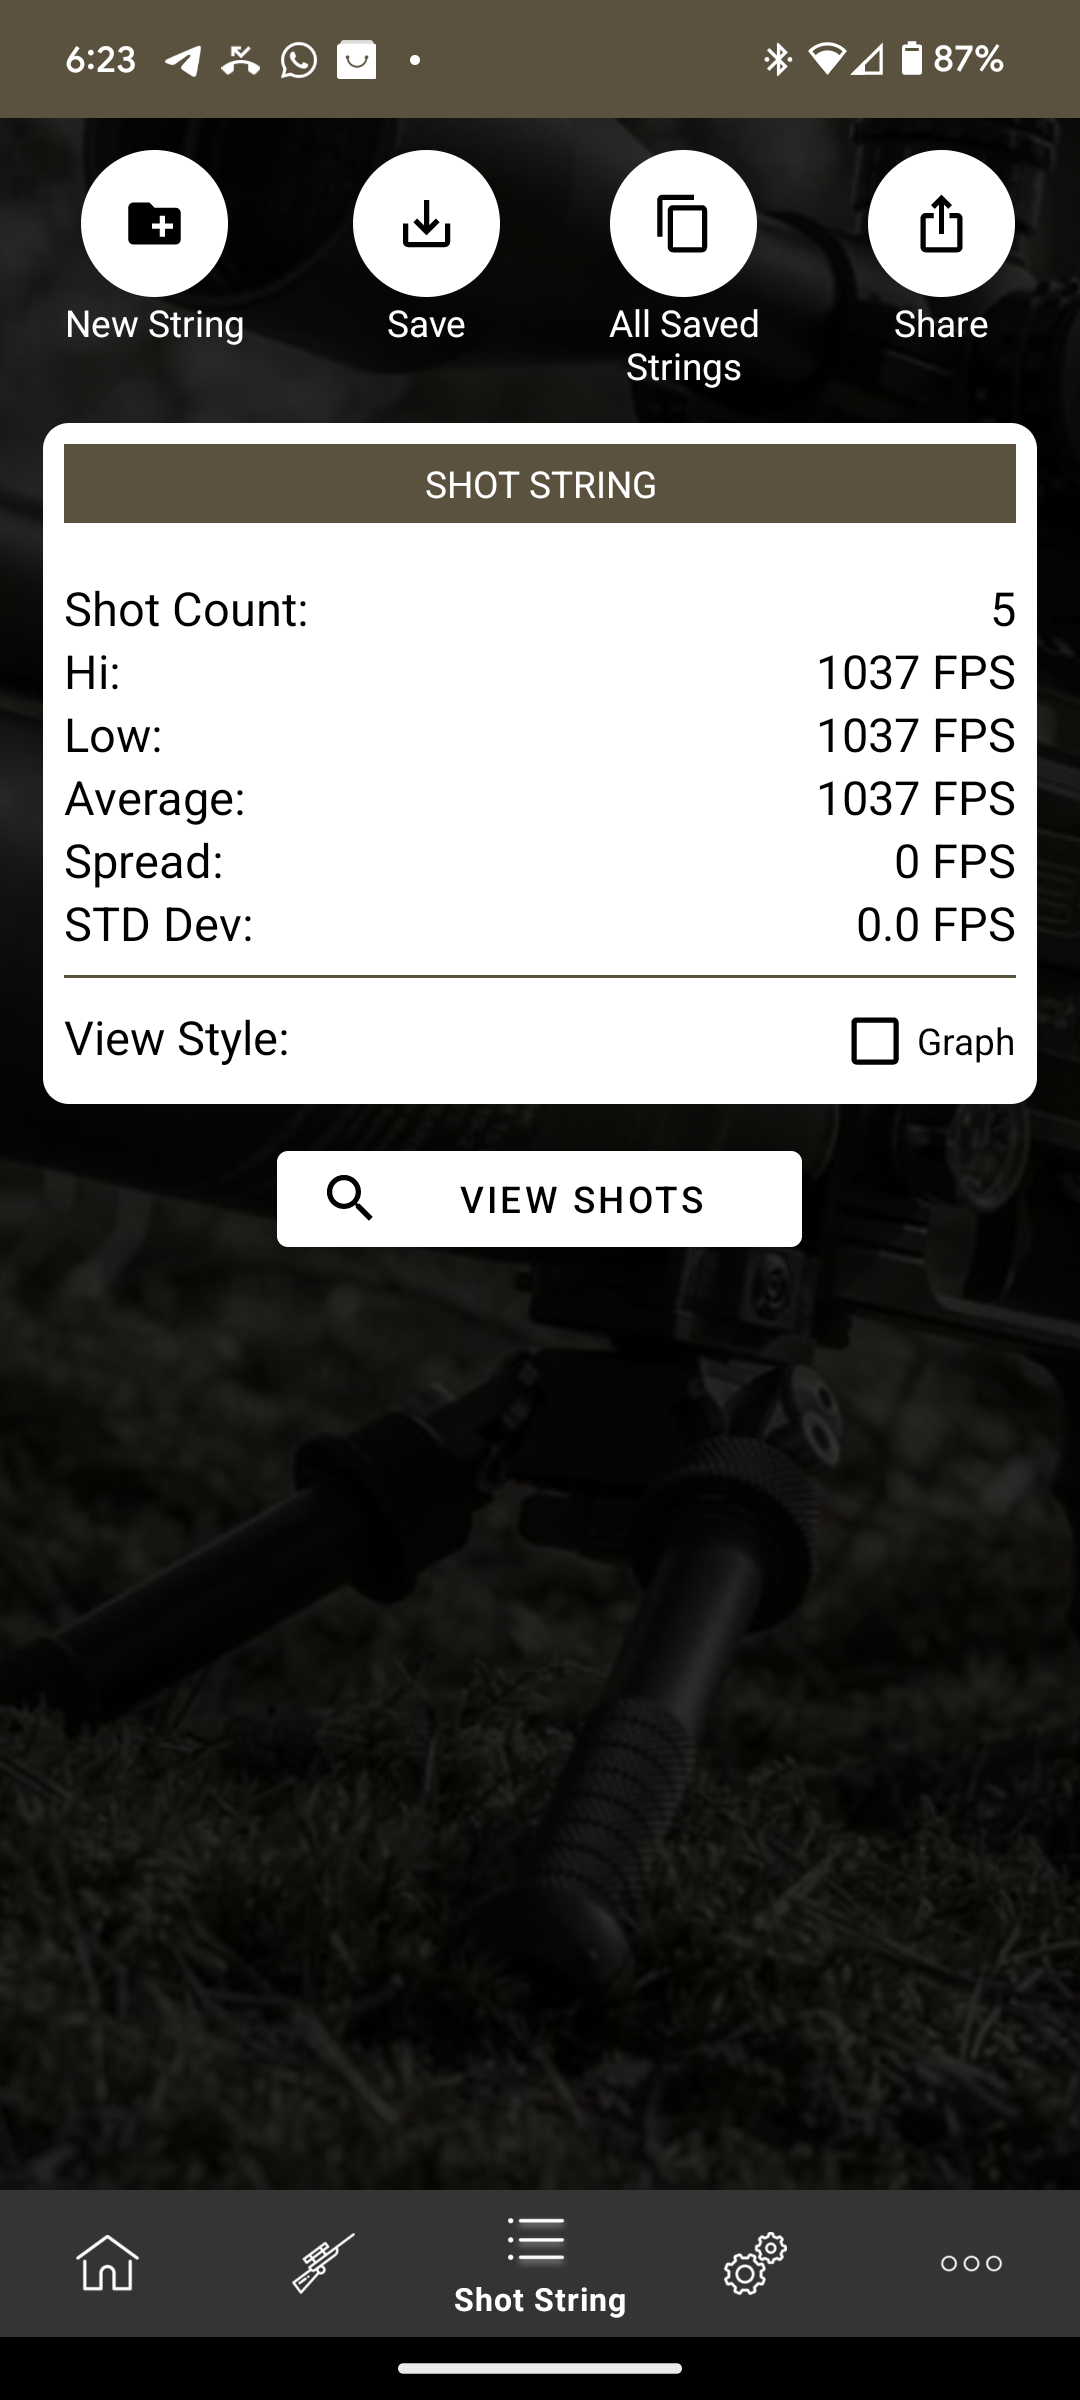Viewport: 1080px width, 2400px height.
Task: Tap the Graph label text
Action: point(966,1042)
